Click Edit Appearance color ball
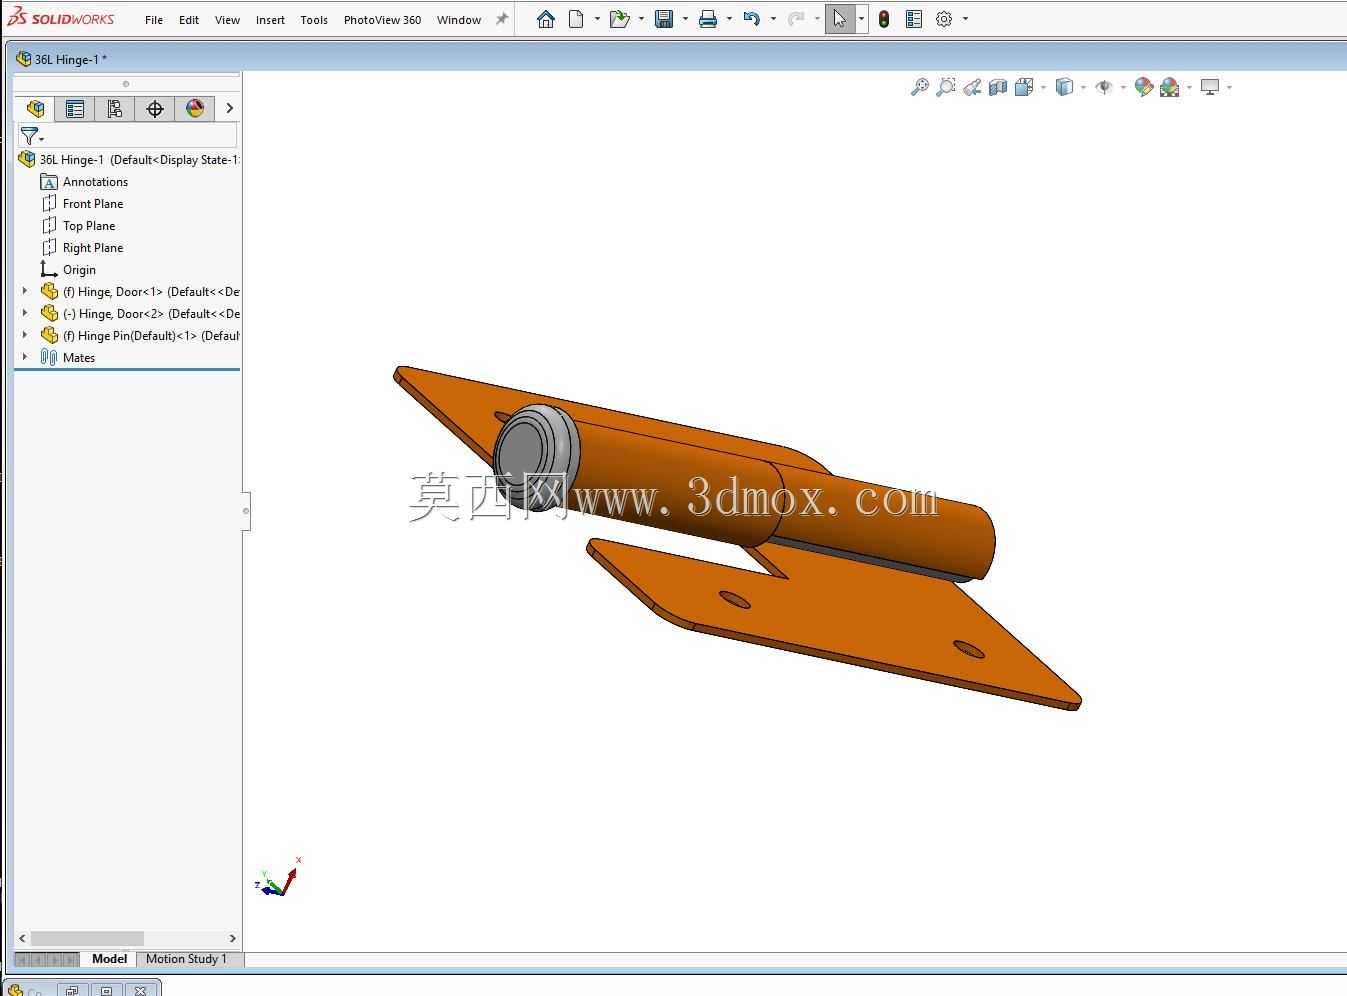The width and height of the screenshot is (1347, 996). pos(1144,87)
